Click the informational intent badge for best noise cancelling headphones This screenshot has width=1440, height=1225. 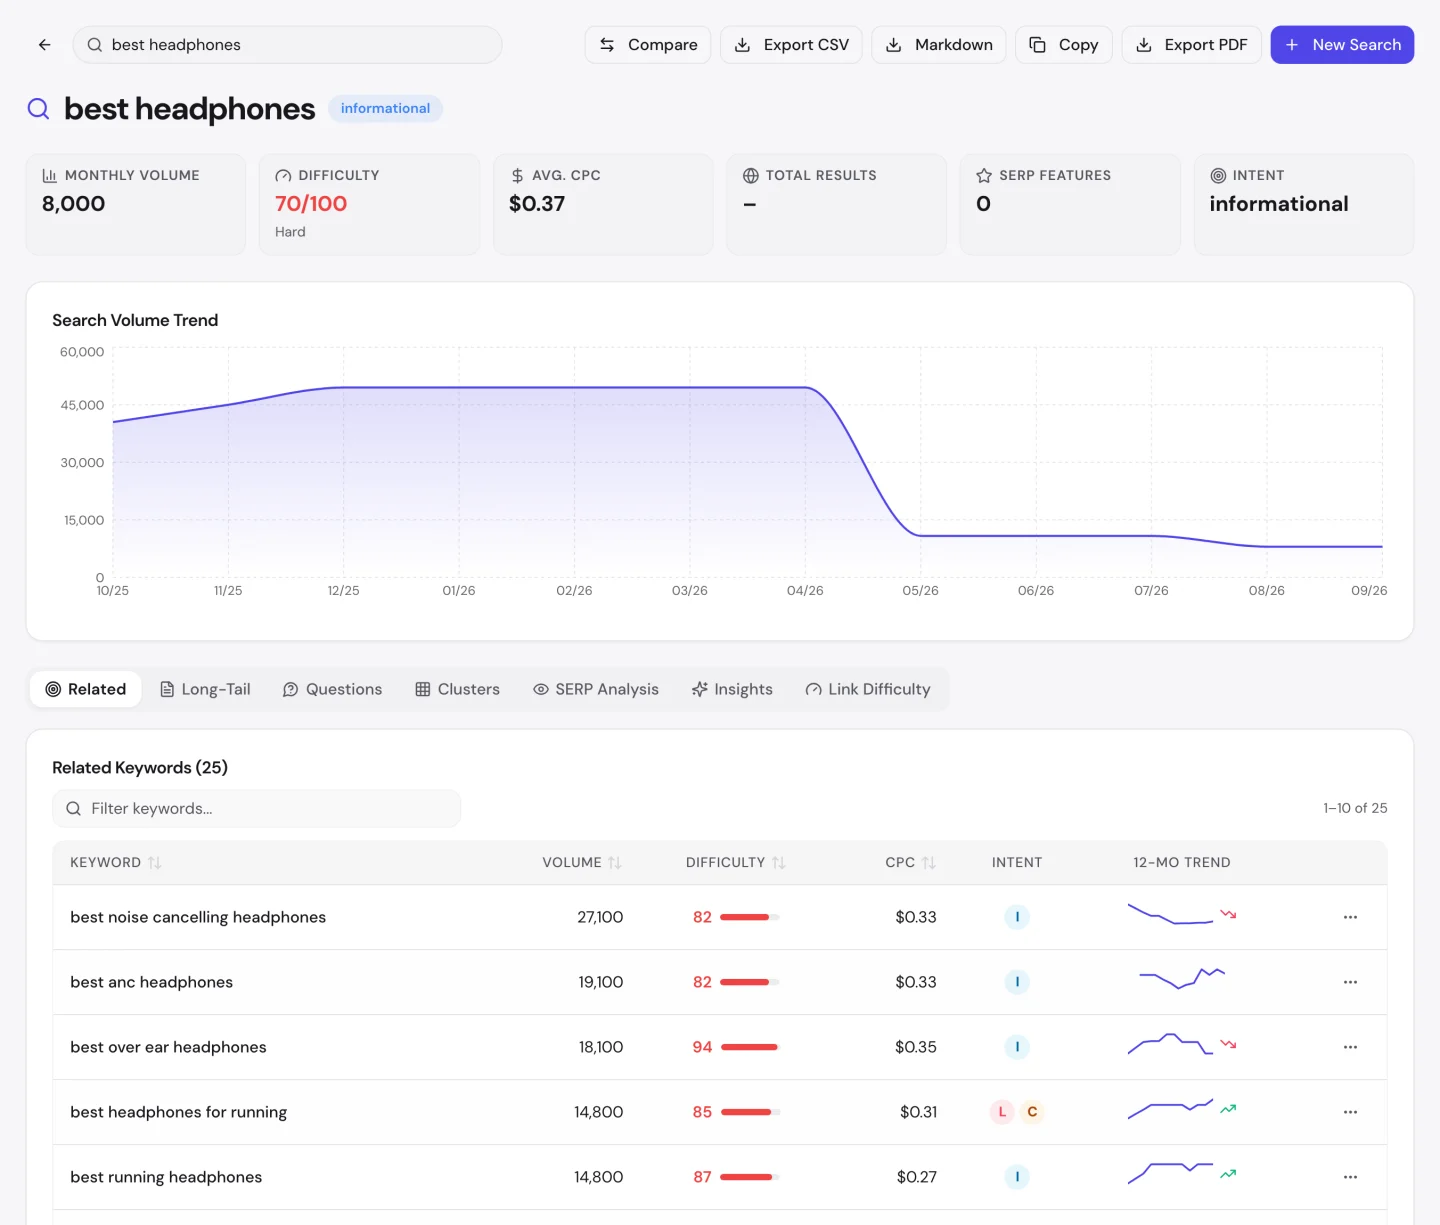pos(1017,917)
